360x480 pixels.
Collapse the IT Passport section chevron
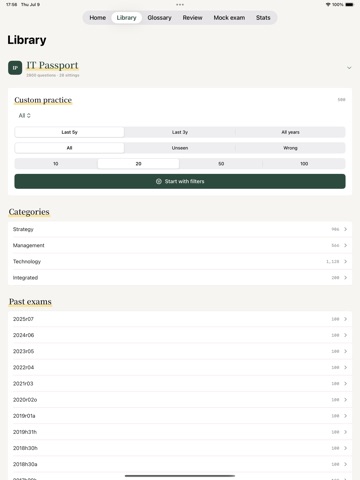[349, 68]
